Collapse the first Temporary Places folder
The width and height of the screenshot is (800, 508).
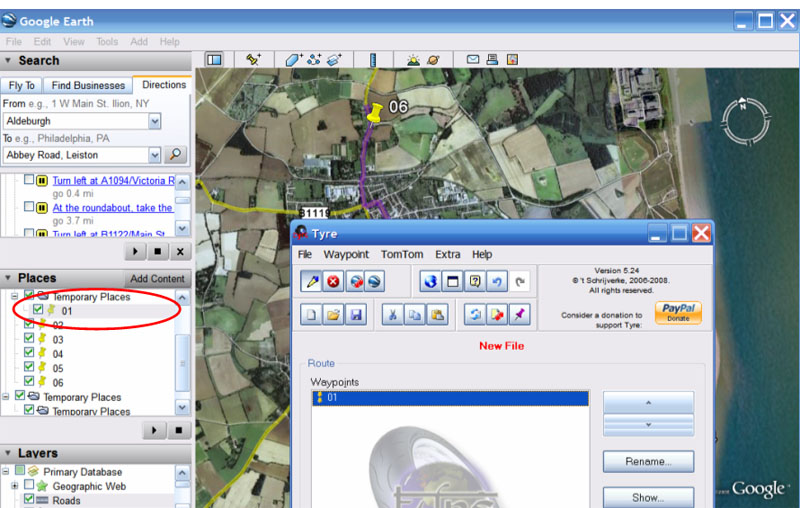click(15, 296)
